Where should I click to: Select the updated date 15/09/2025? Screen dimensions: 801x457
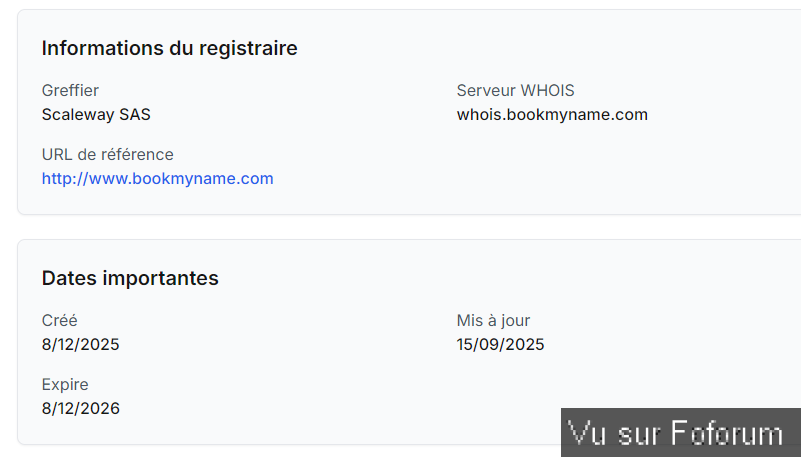(x=500, y=345)
